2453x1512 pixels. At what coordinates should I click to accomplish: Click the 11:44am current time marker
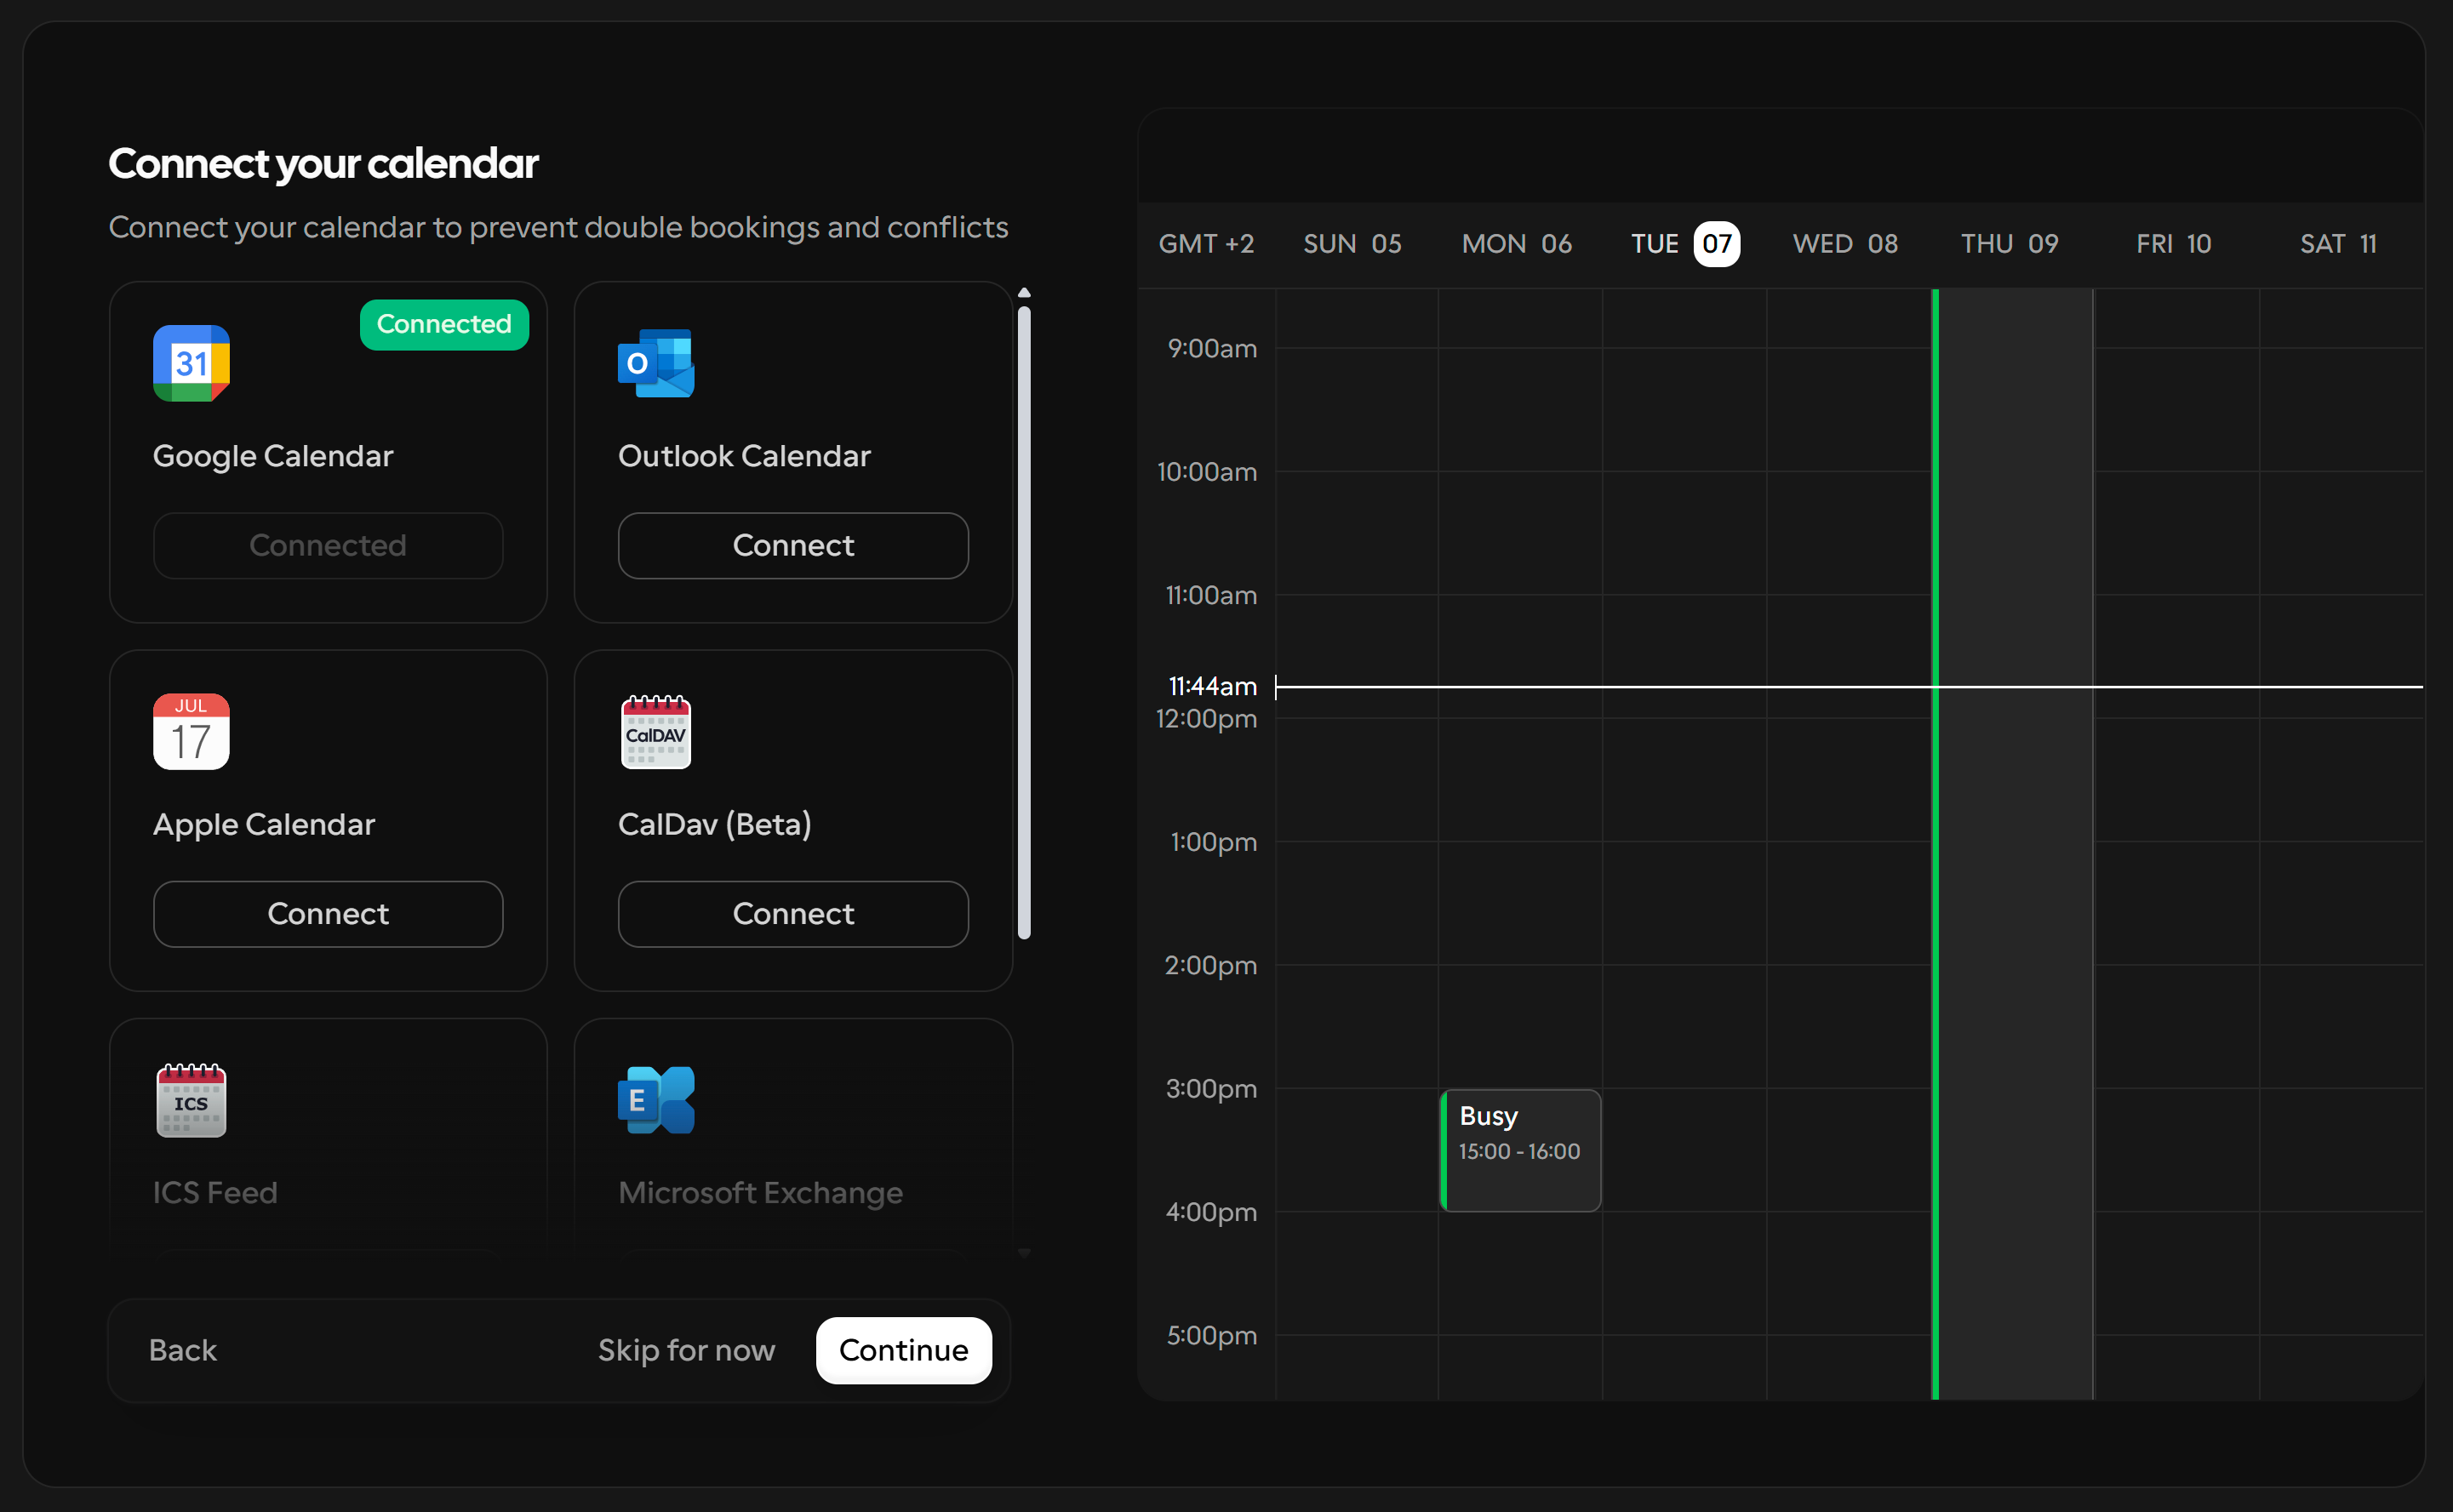(1213, 686)
